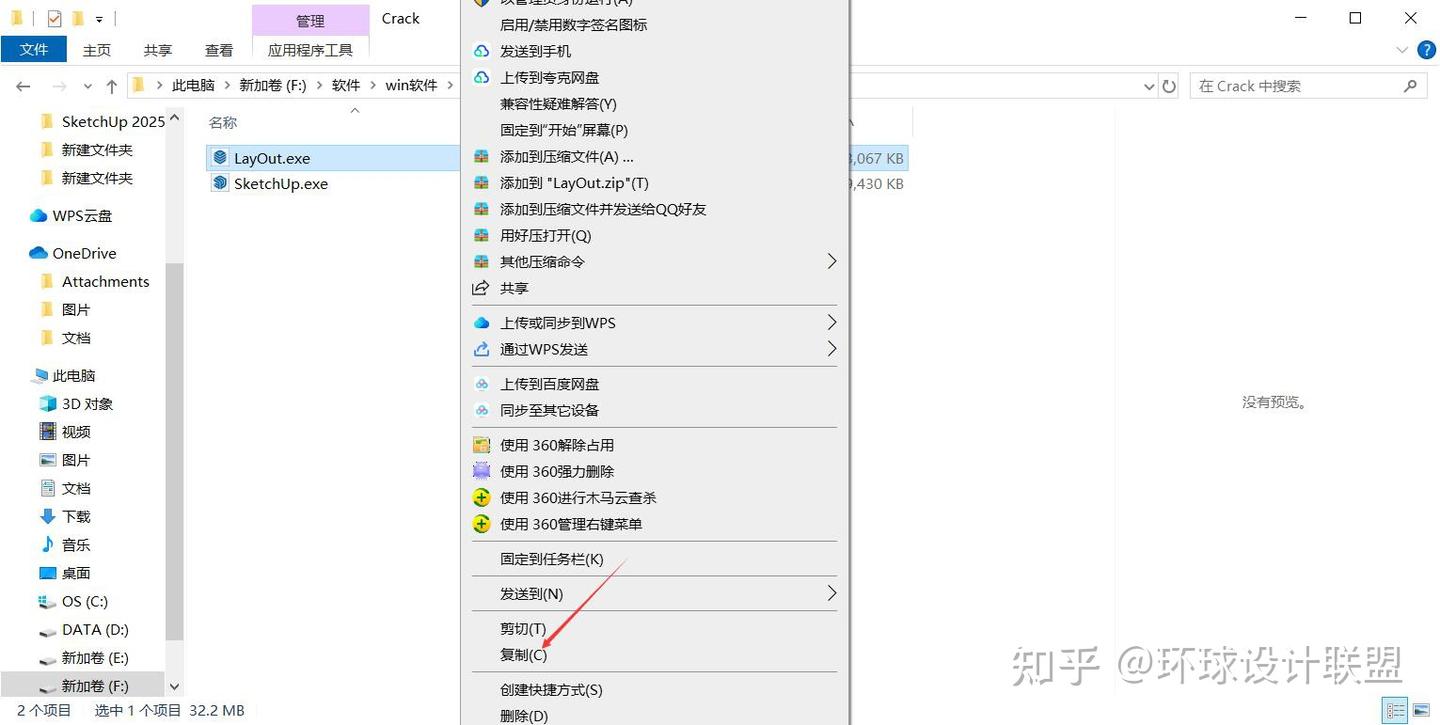The image size is (1440, 725).
Task: Click the WPS云盘 cloud icon in sidebar
Action: point(36,215)
